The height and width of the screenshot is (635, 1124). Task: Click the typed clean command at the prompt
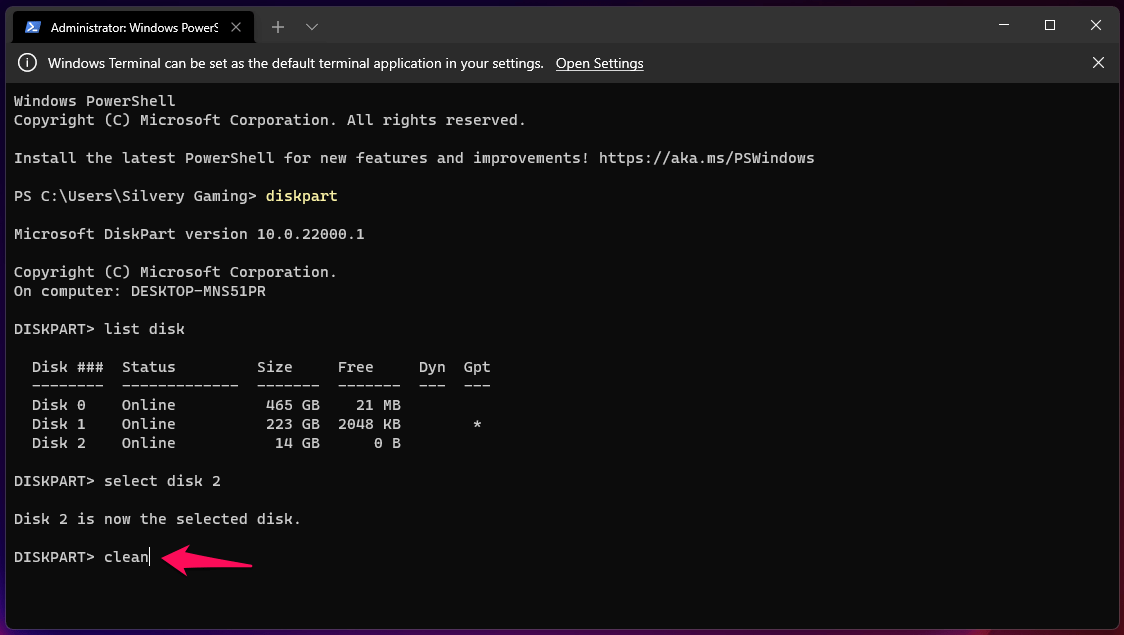[126, 557]
